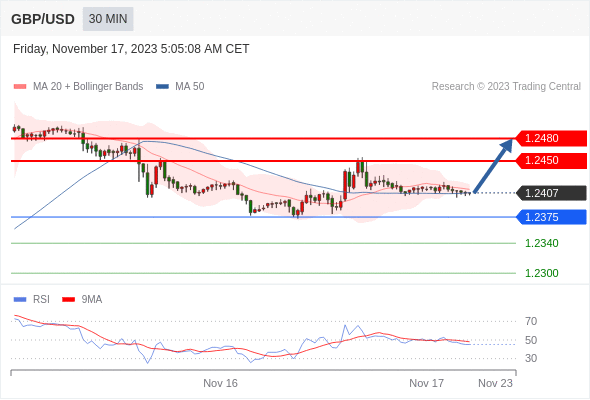Select the 1.2407 current price tag
Image resolution: width=590 pixels, height=400 pixels.
[551, 193]
